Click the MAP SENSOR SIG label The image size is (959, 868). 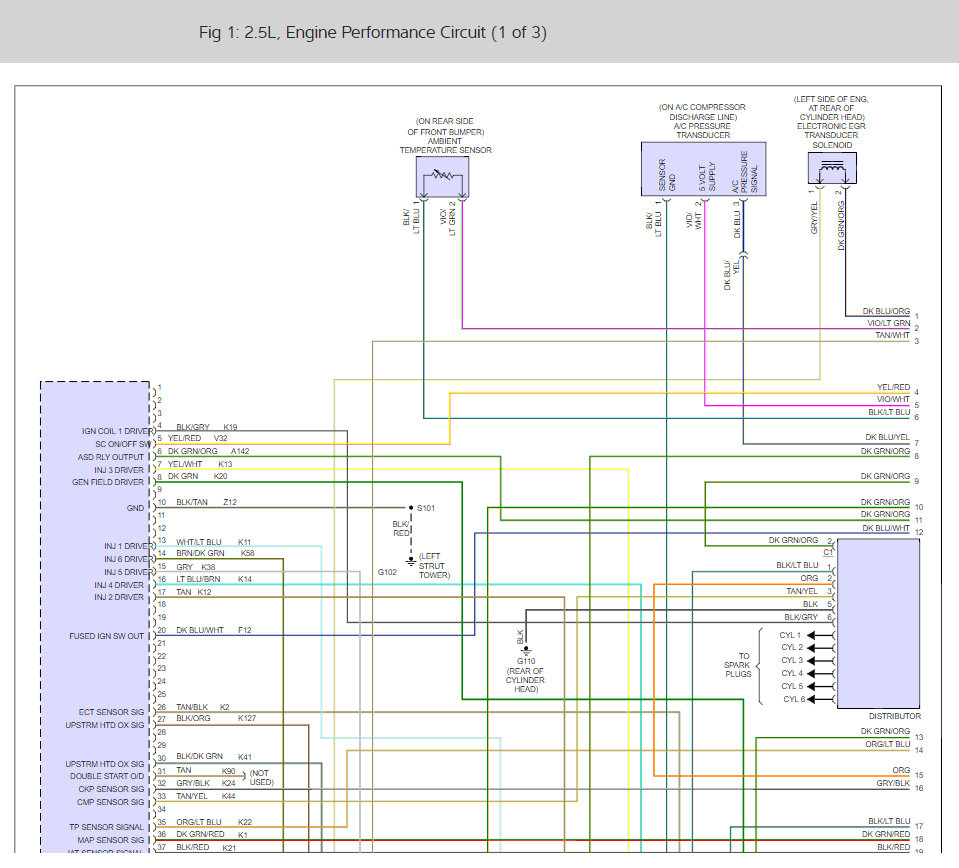click(x=111, y=840)
